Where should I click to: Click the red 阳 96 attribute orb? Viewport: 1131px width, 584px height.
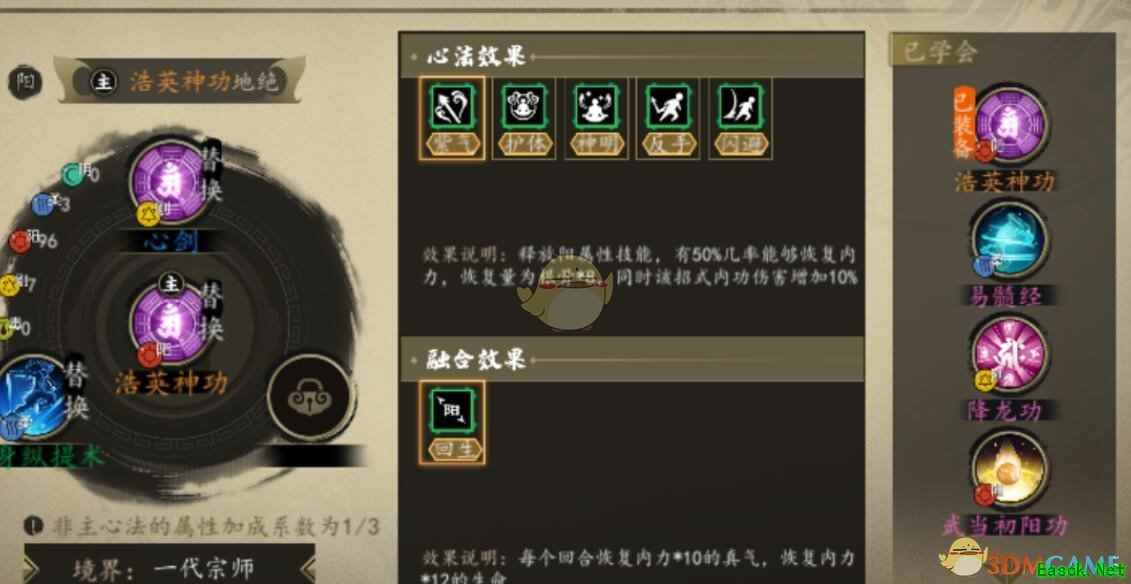pyautogui.click(x=20, y=242)
